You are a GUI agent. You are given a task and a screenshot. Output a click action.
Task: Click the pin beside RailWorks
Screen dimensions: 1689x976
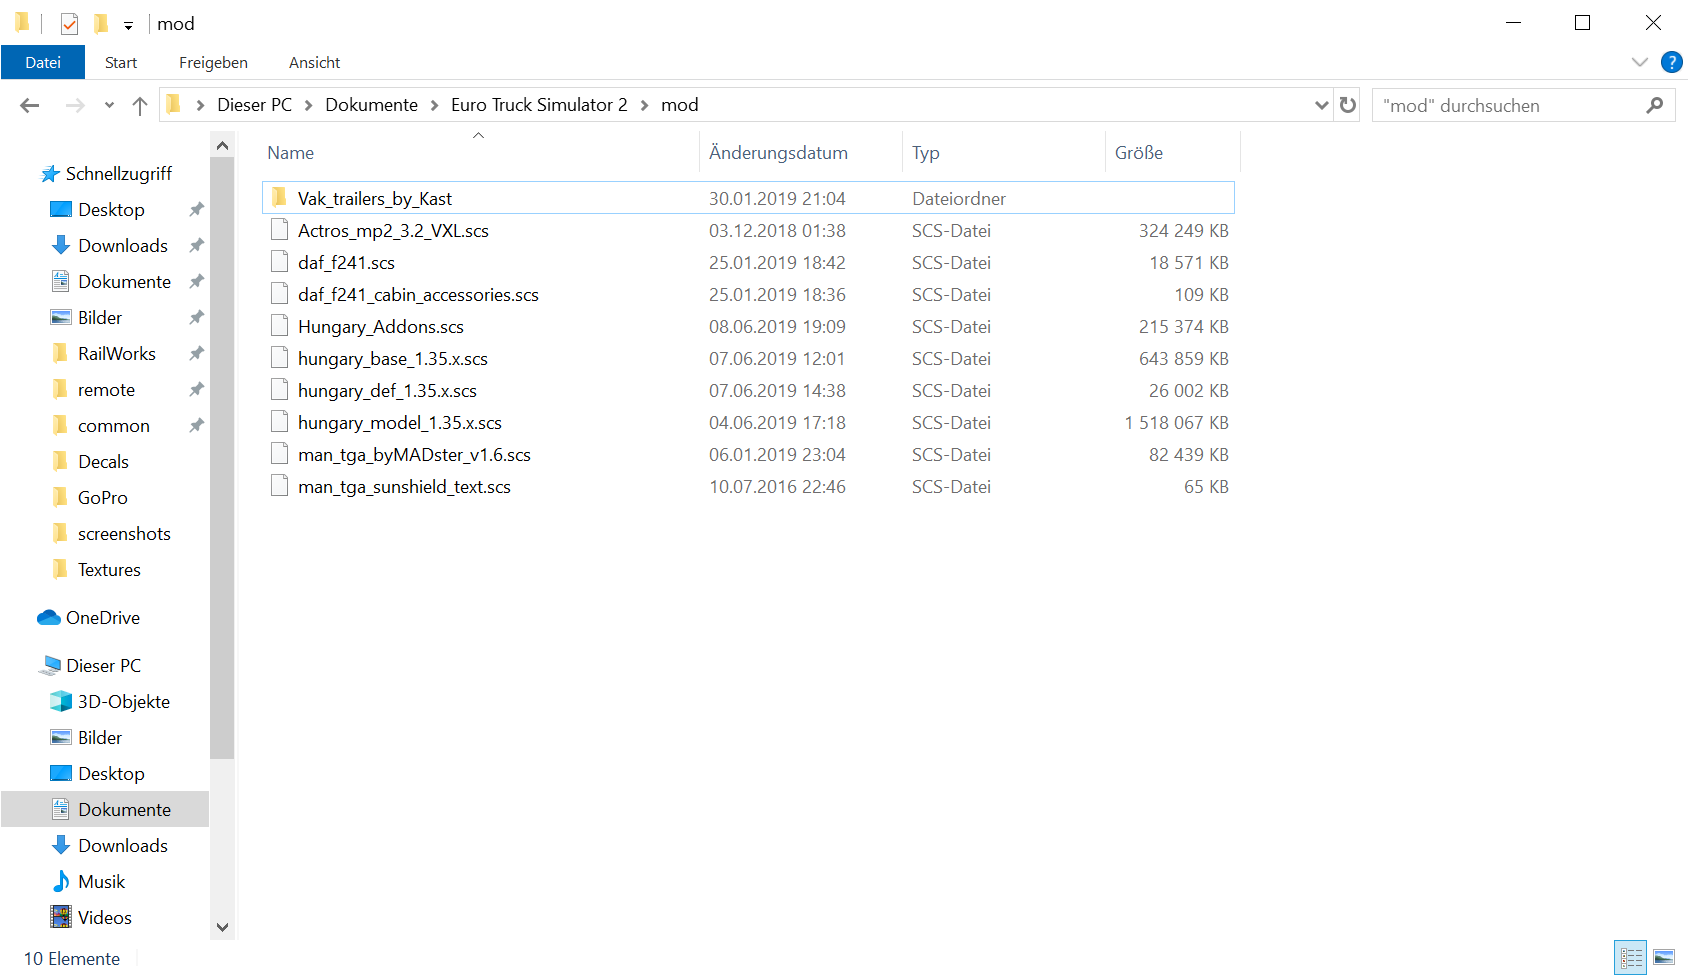tap(196, 353)
